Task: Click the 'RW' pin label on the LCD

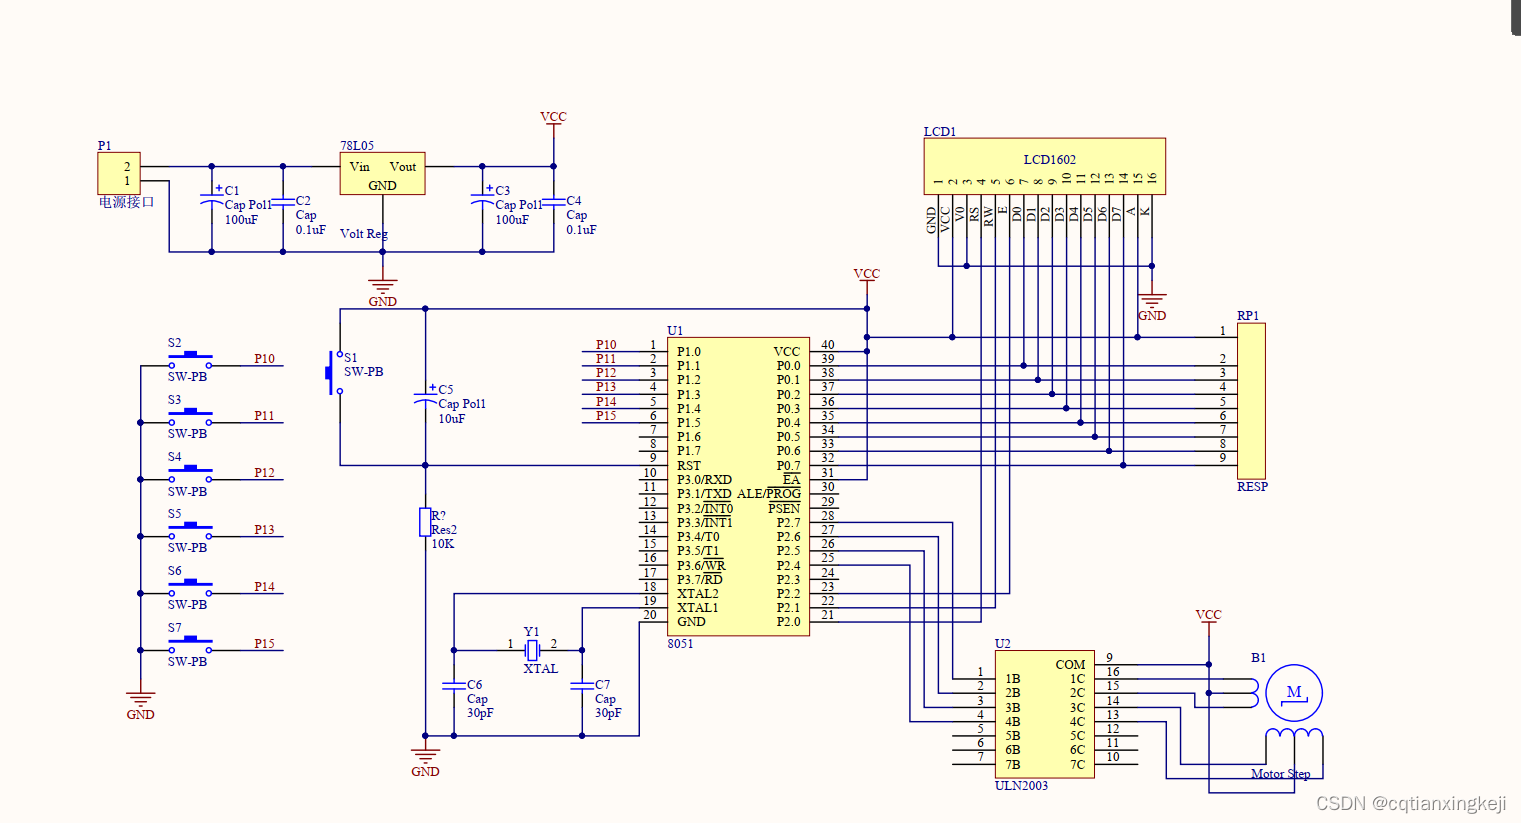Action: (x=989, y=216)
